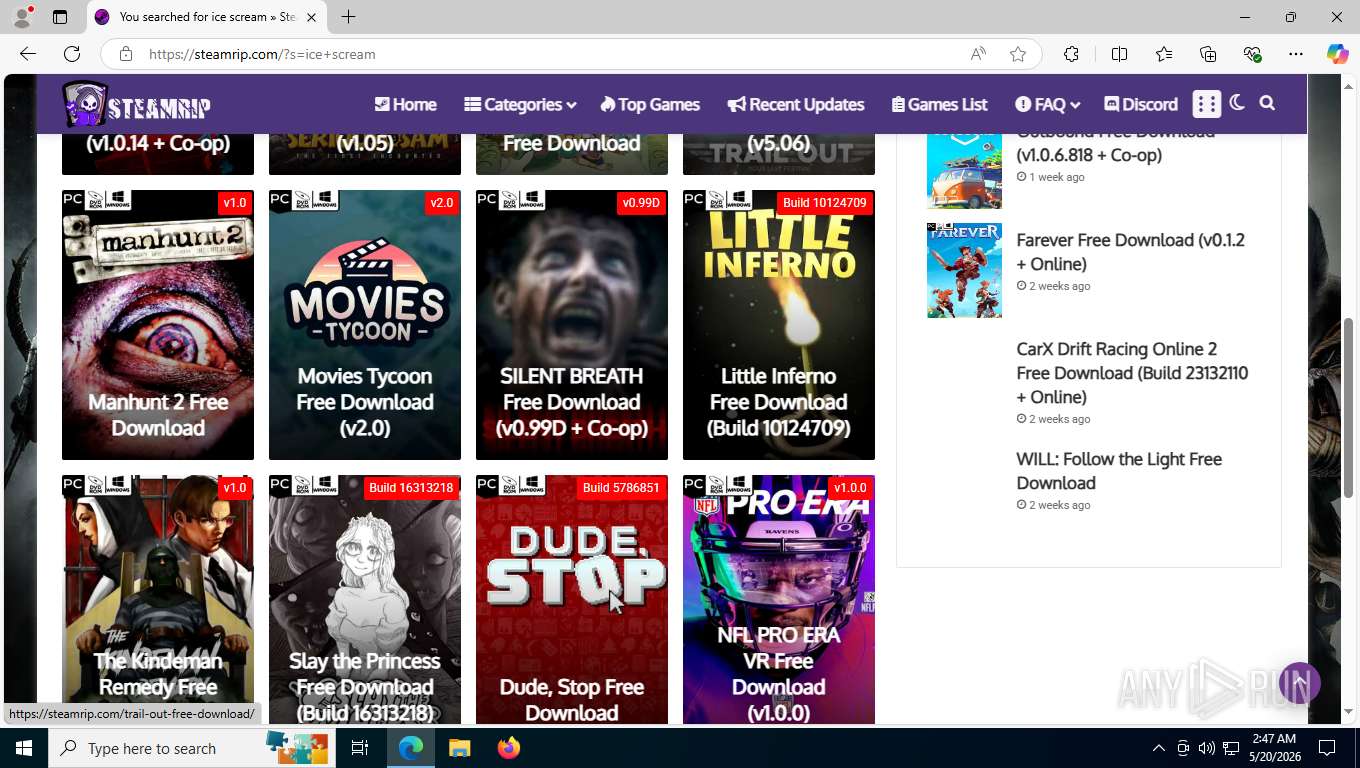Open the site search magnifier icon
Screen dimensions: 1360x768
pos(1267,103)
